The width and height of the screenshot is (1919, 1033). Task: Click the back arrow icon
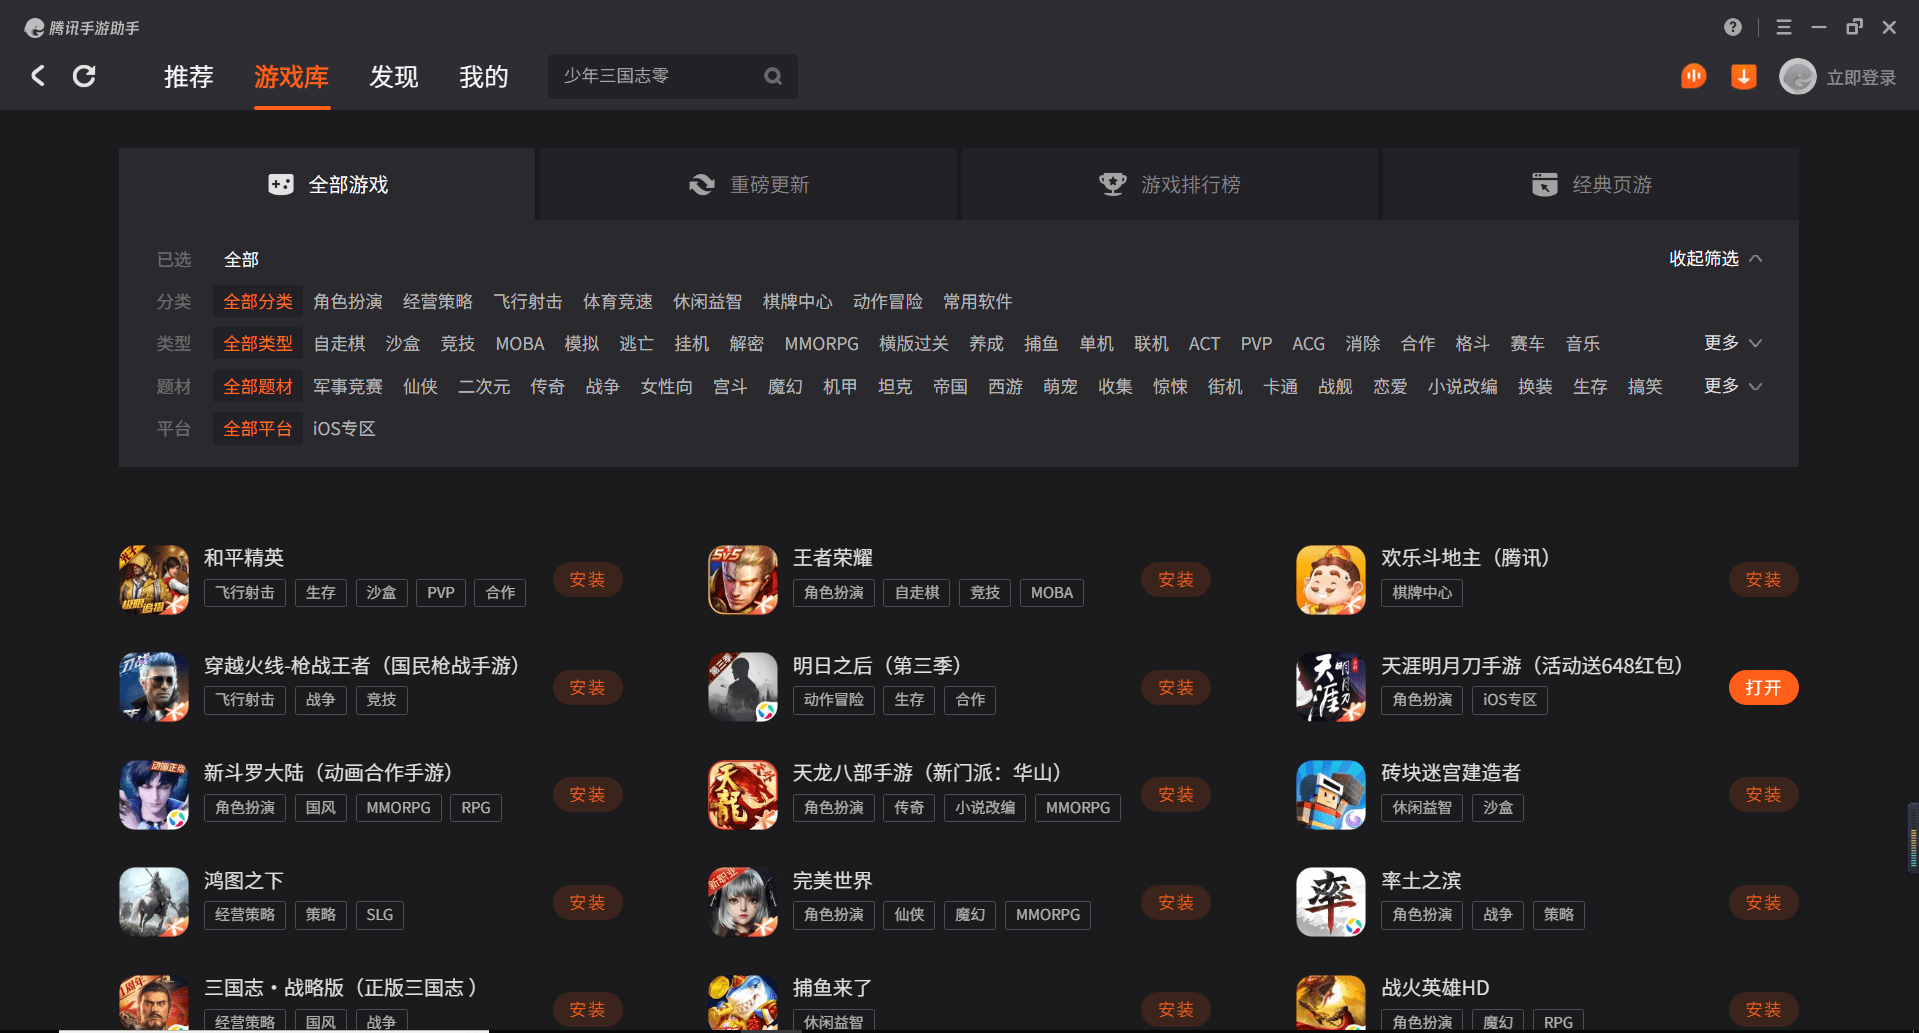(38, 76)
